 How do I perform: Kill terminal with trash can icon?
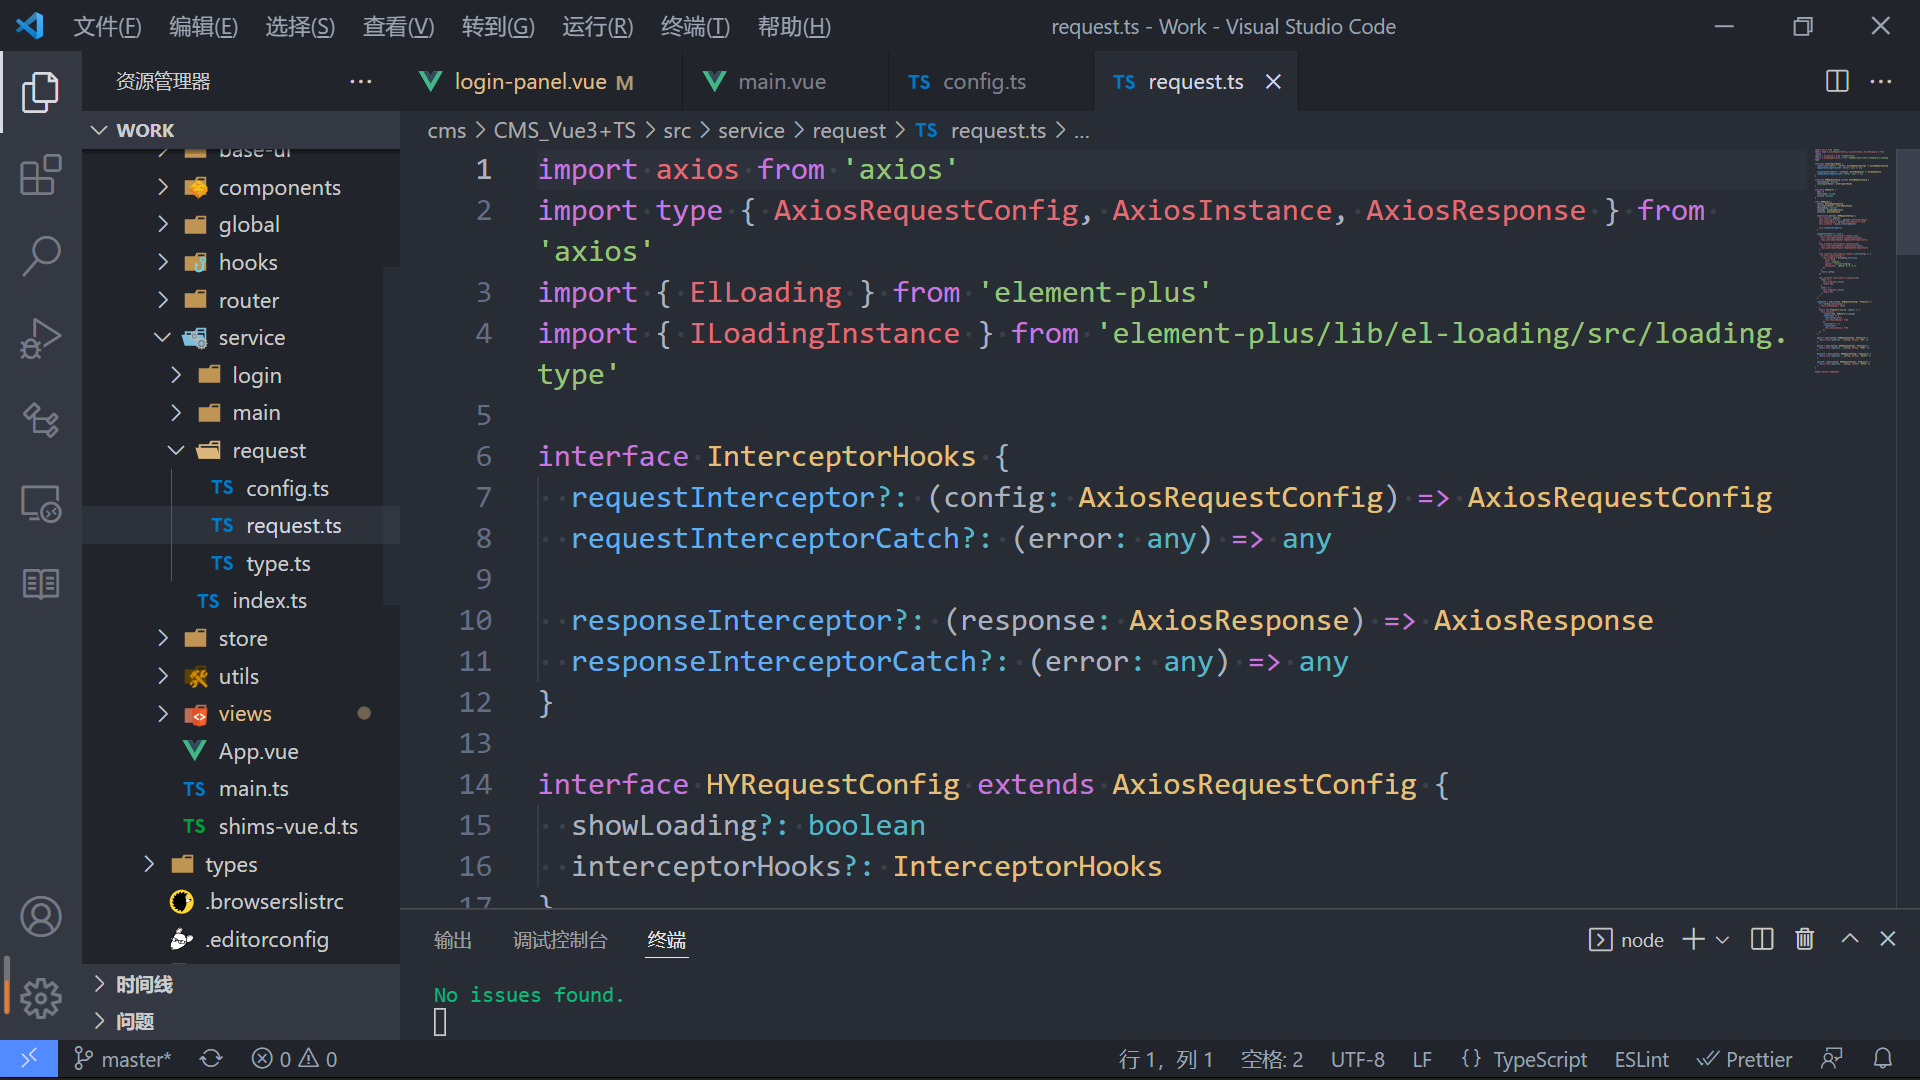pyautogui.click(x=1804, y=939)
